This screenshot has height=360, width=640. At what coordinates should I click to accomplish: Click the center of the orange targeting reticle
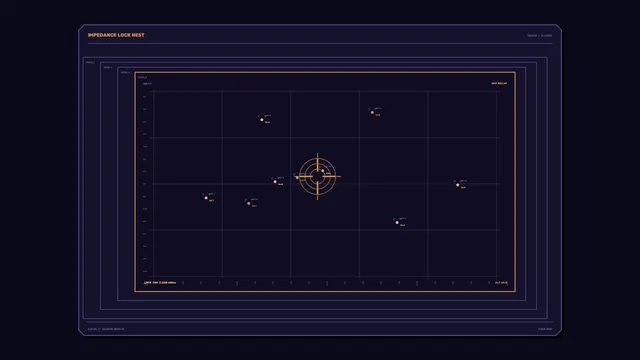(317, 176)
